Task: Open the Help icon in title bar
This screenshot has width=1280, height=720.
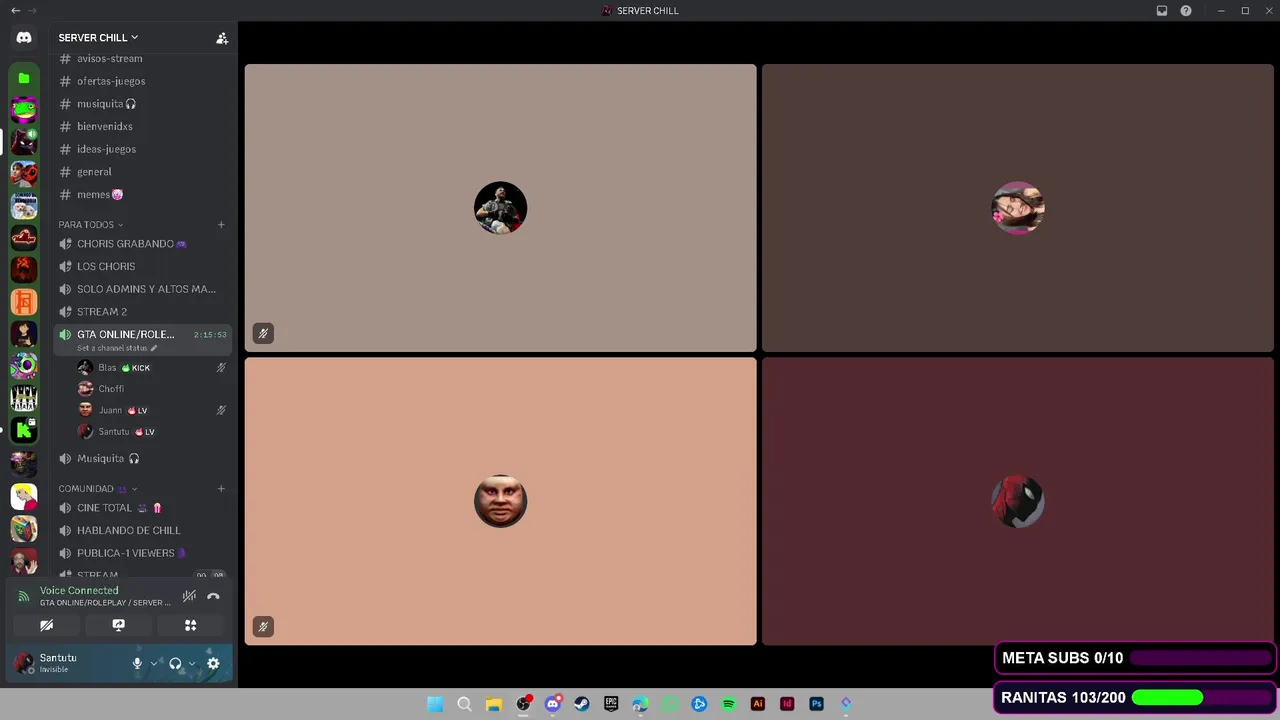Action: click(x=1186, y=11)
